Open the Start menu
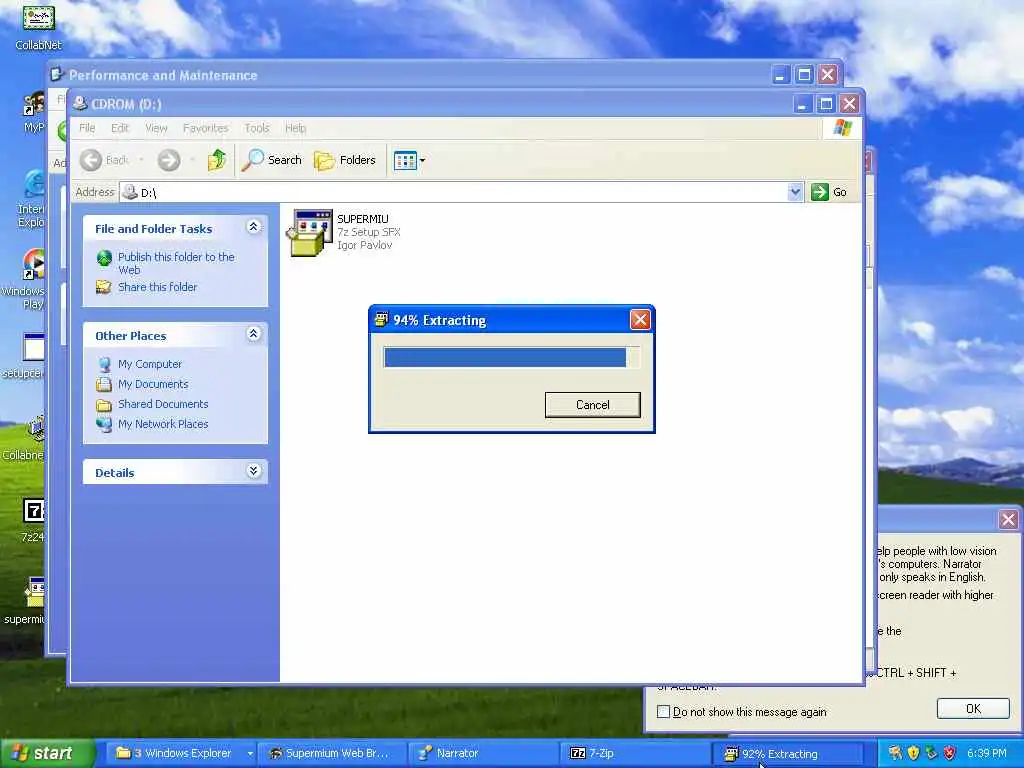 [47, 753]
